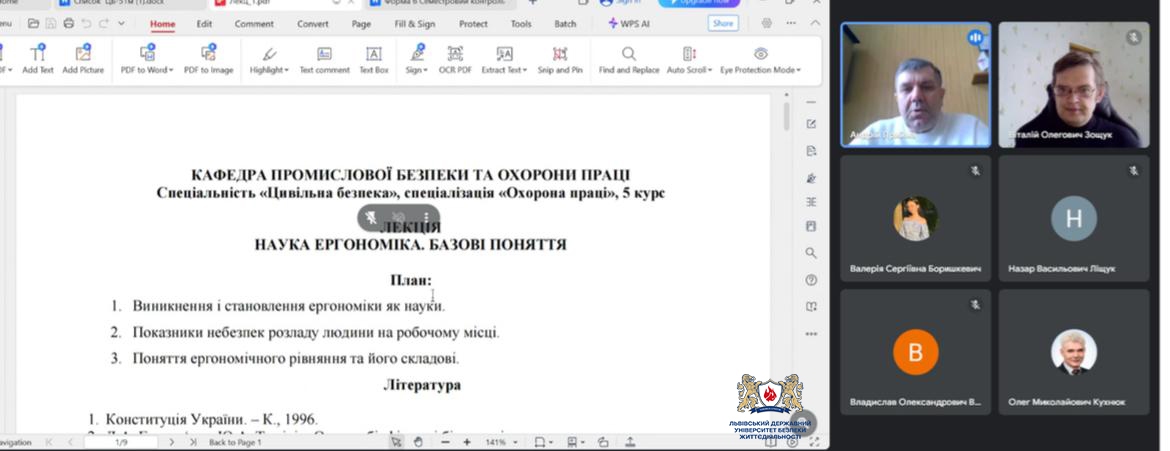Open the 141% zoom level dropdown
Screen dimensions: 1170x451
[x=516, y=442]
